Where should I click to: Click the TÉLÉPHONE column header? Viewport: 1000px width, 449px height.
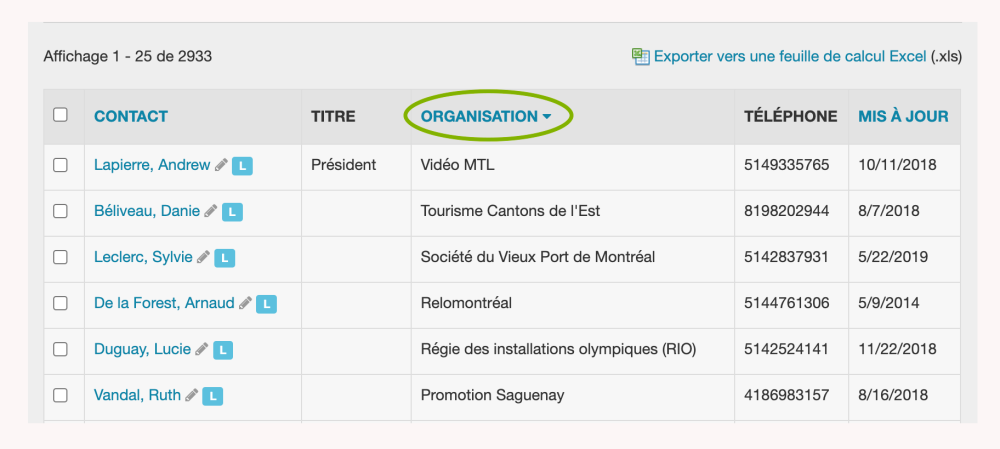(x=790, y=116)
